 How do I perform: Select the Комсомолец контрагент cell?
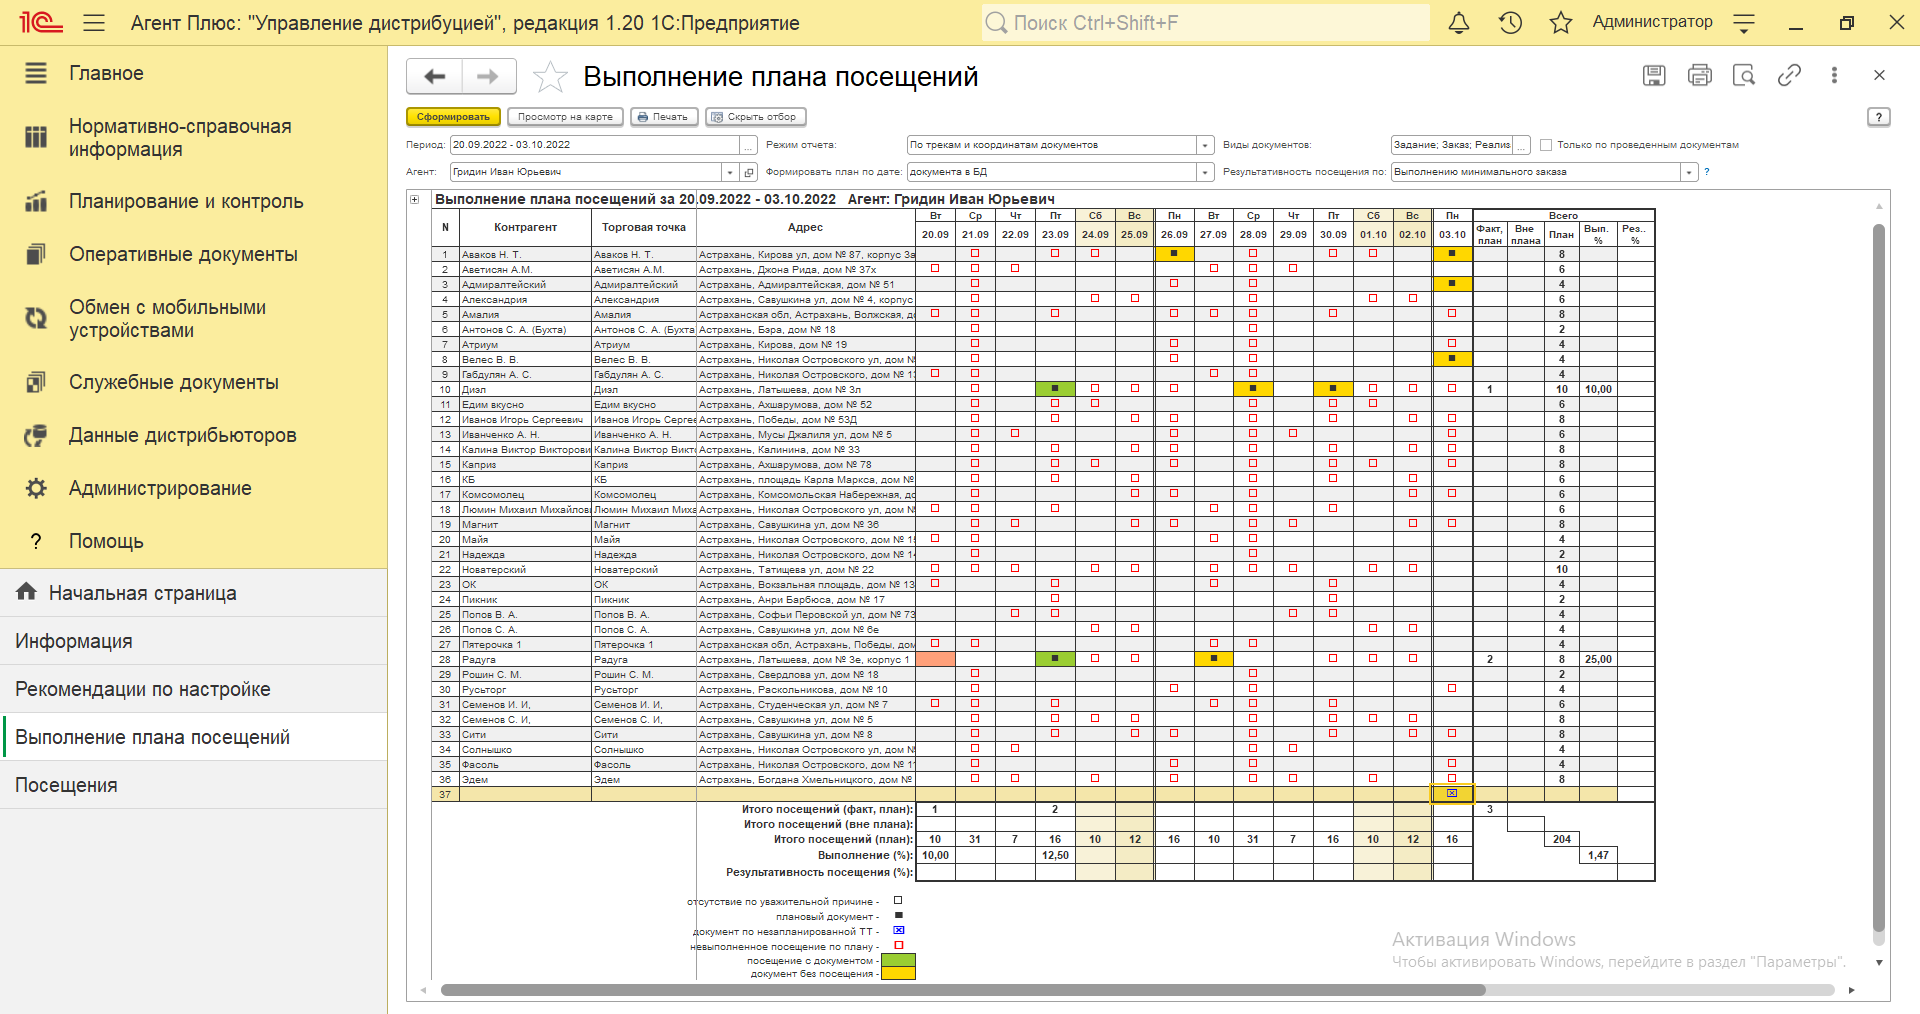[525, 494]
